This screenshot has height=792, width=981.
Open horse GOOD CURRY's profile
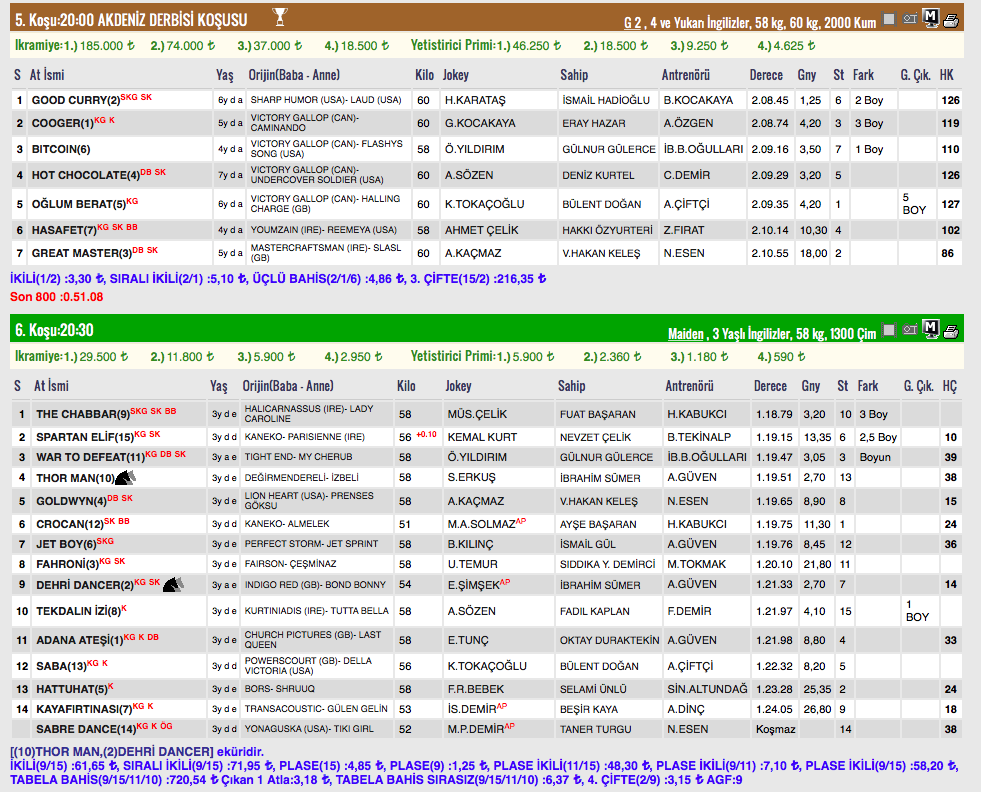[x=69, y=100]
